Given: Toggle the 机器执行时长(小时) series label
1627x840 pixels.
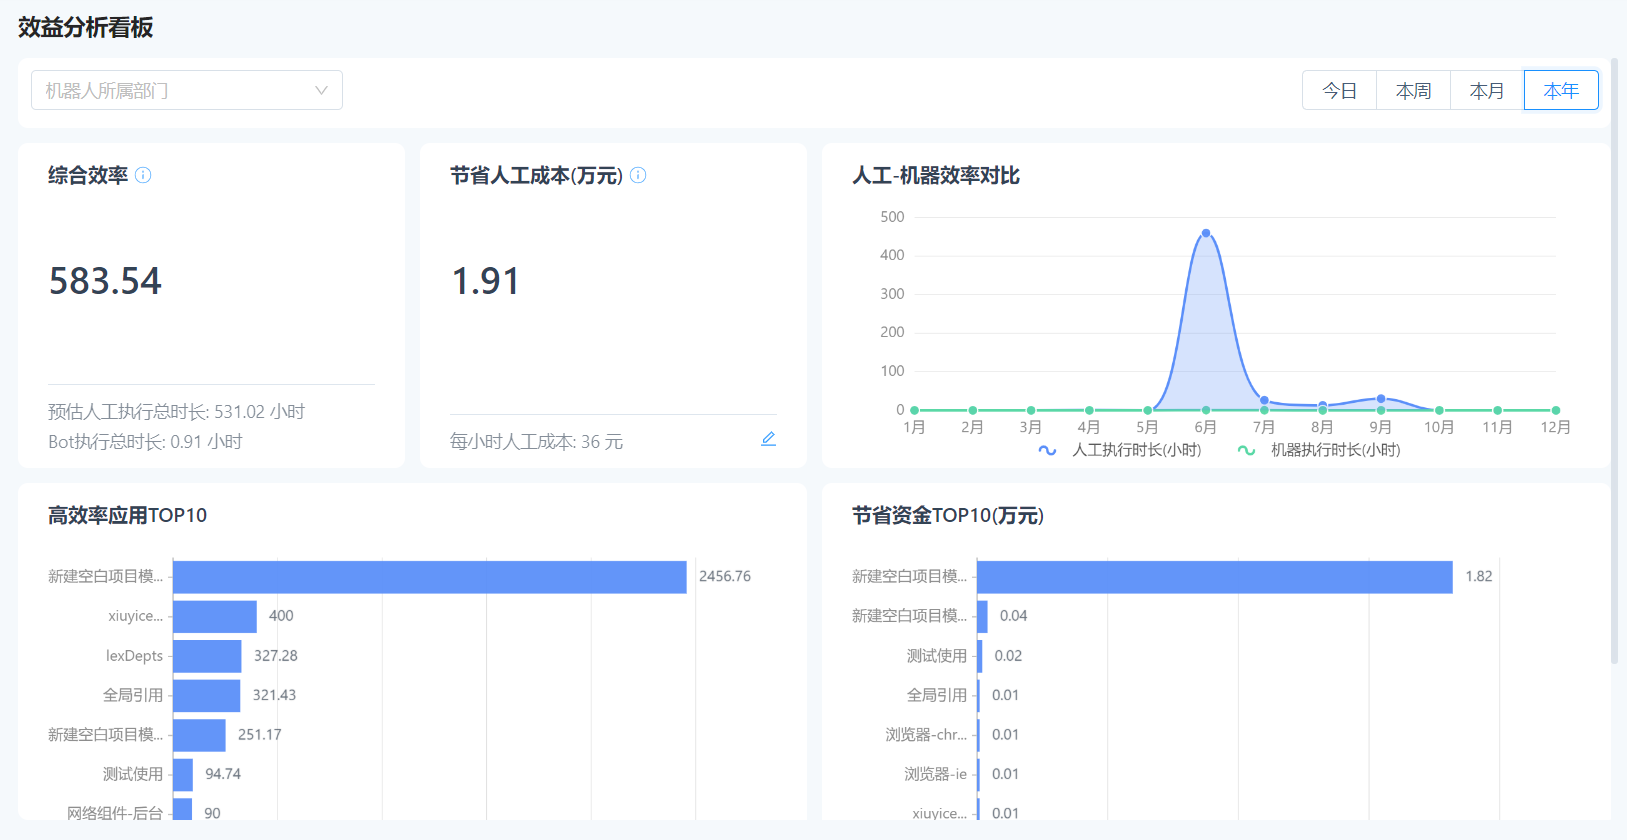Looking at the screenshot, I should 1335,450.
